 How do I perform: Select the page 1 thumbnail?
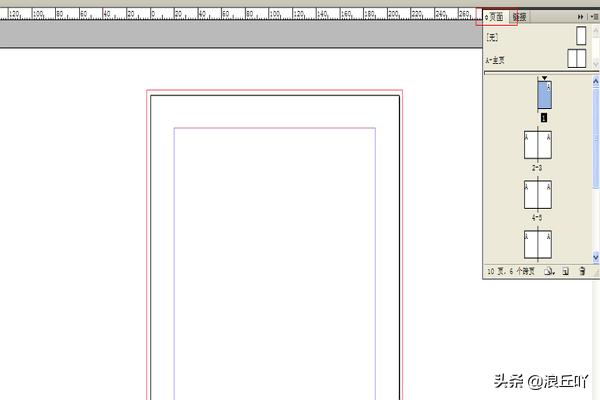point(544,96)
